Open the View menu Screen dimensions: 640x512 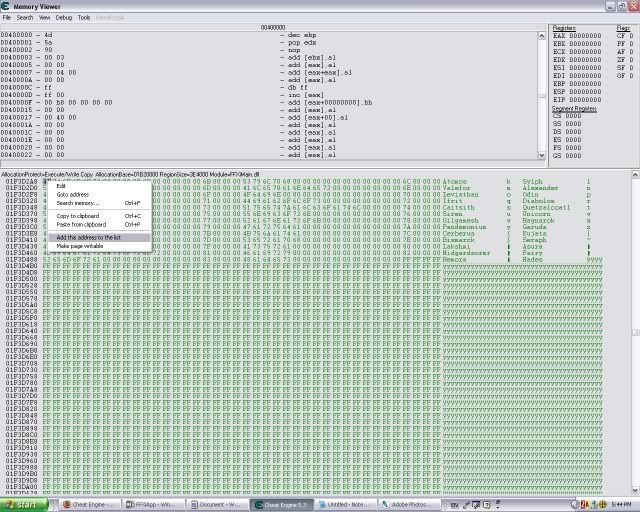pos(44,18)
